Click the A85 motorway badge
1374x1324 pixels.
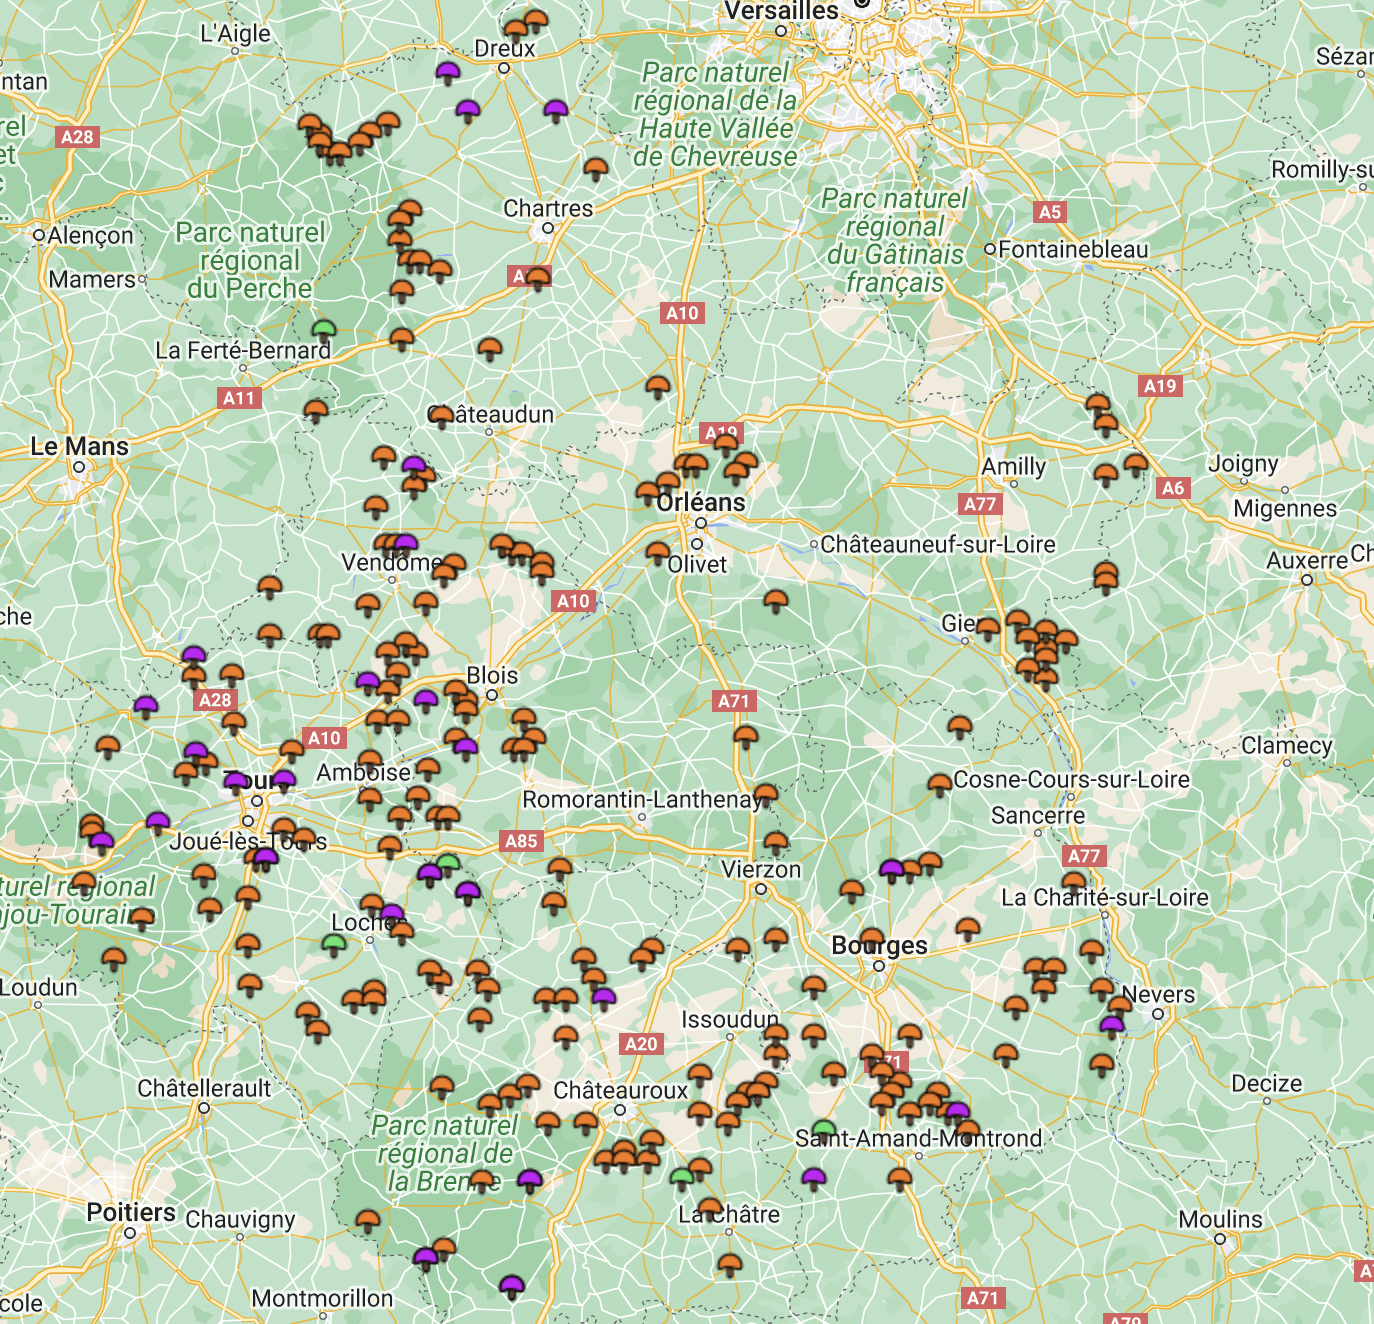click(x=521, y=841)
